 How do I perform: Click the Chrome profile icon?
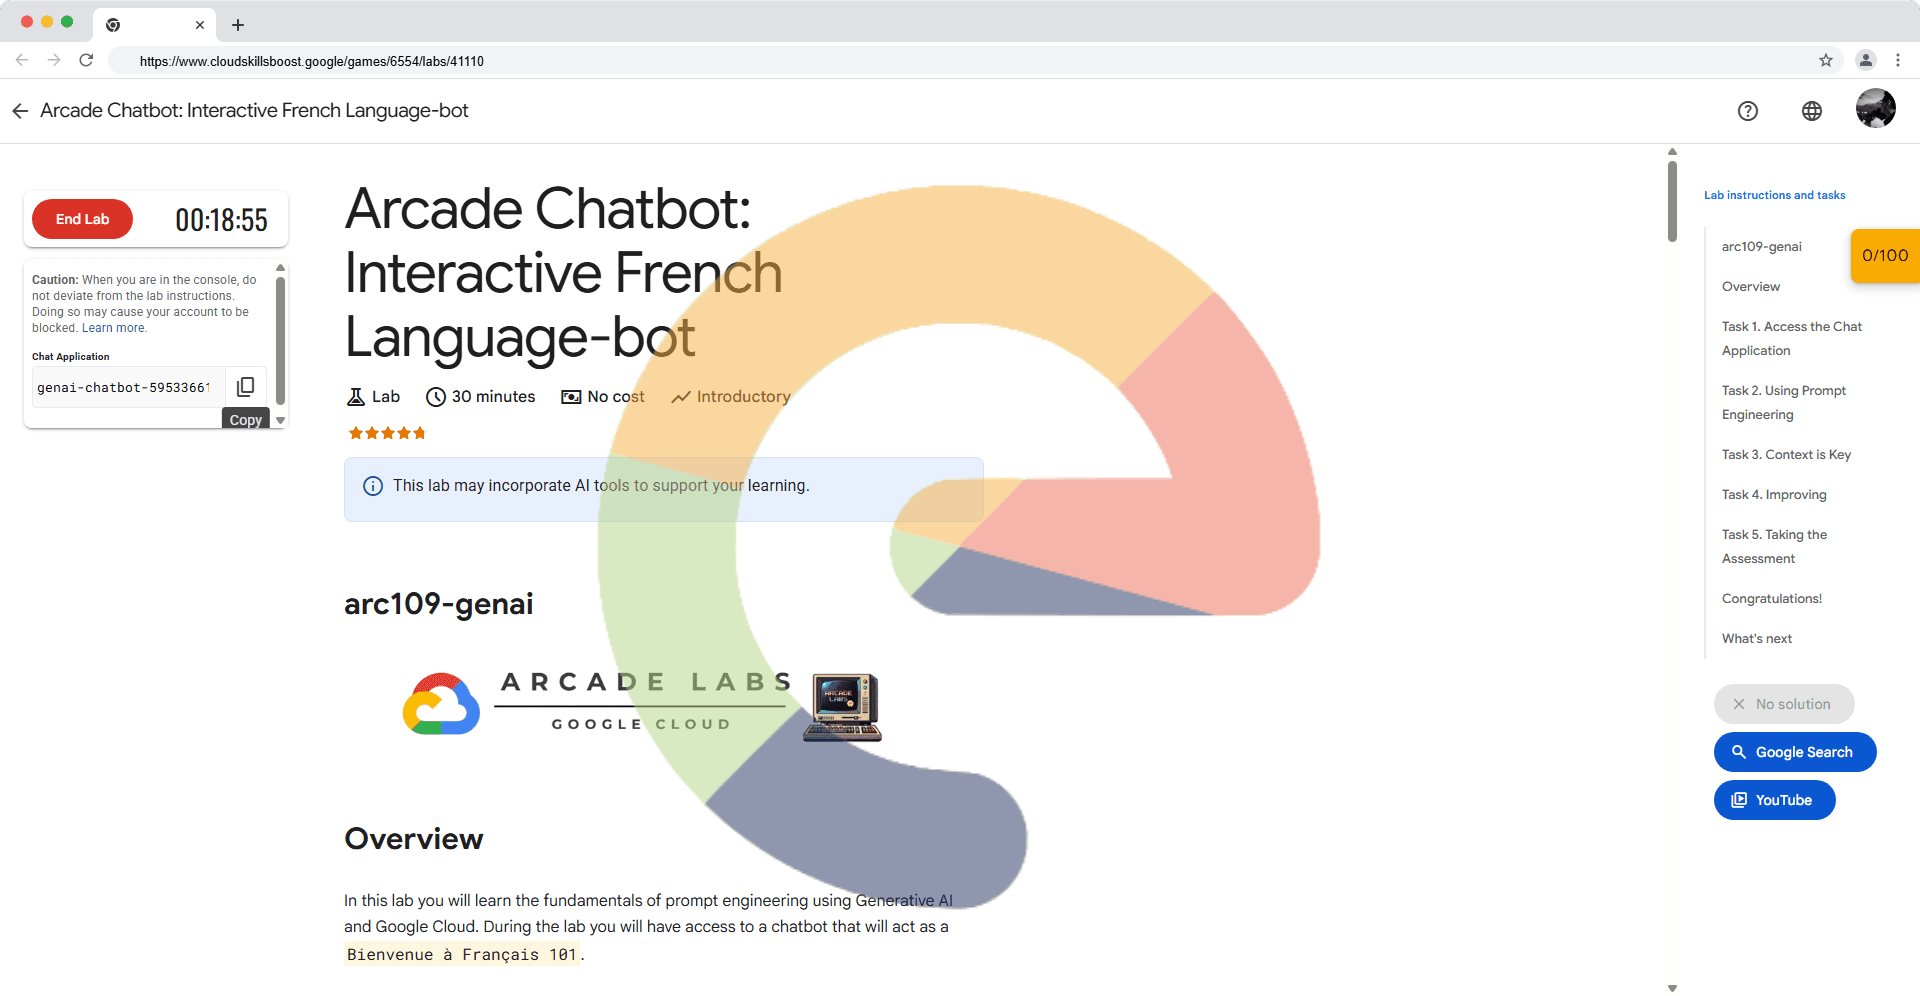click(x=1865, y=61)
